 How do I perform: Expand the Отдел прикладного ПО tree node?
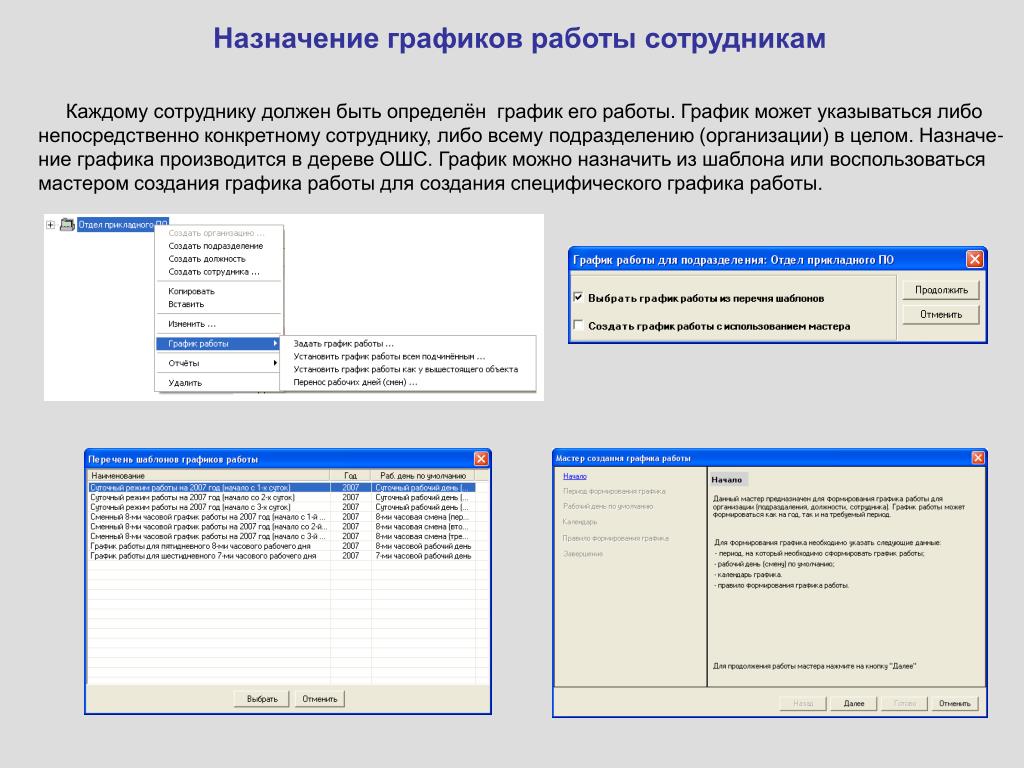coord(50,225)
